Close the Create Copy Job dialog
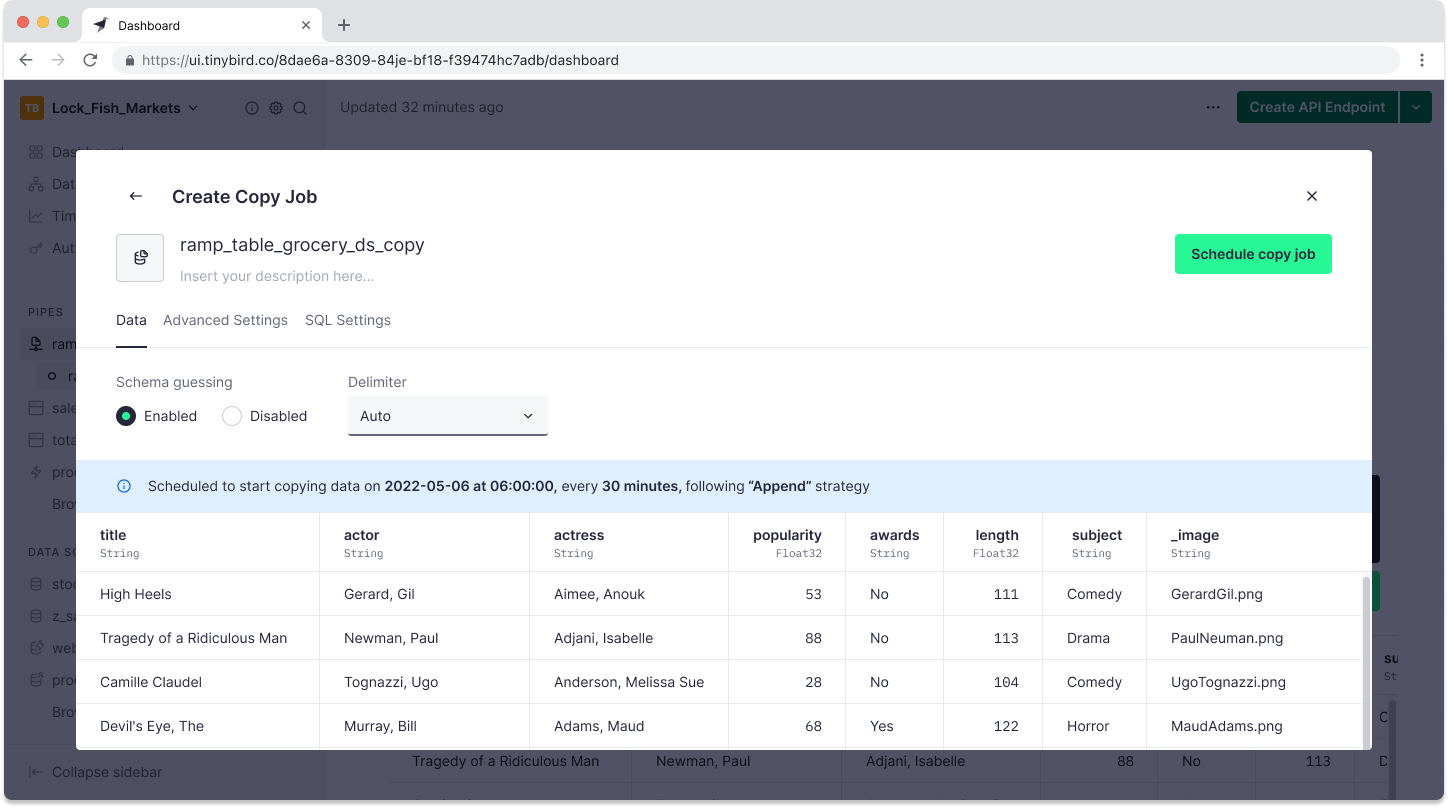 (x=1312, y=197)
